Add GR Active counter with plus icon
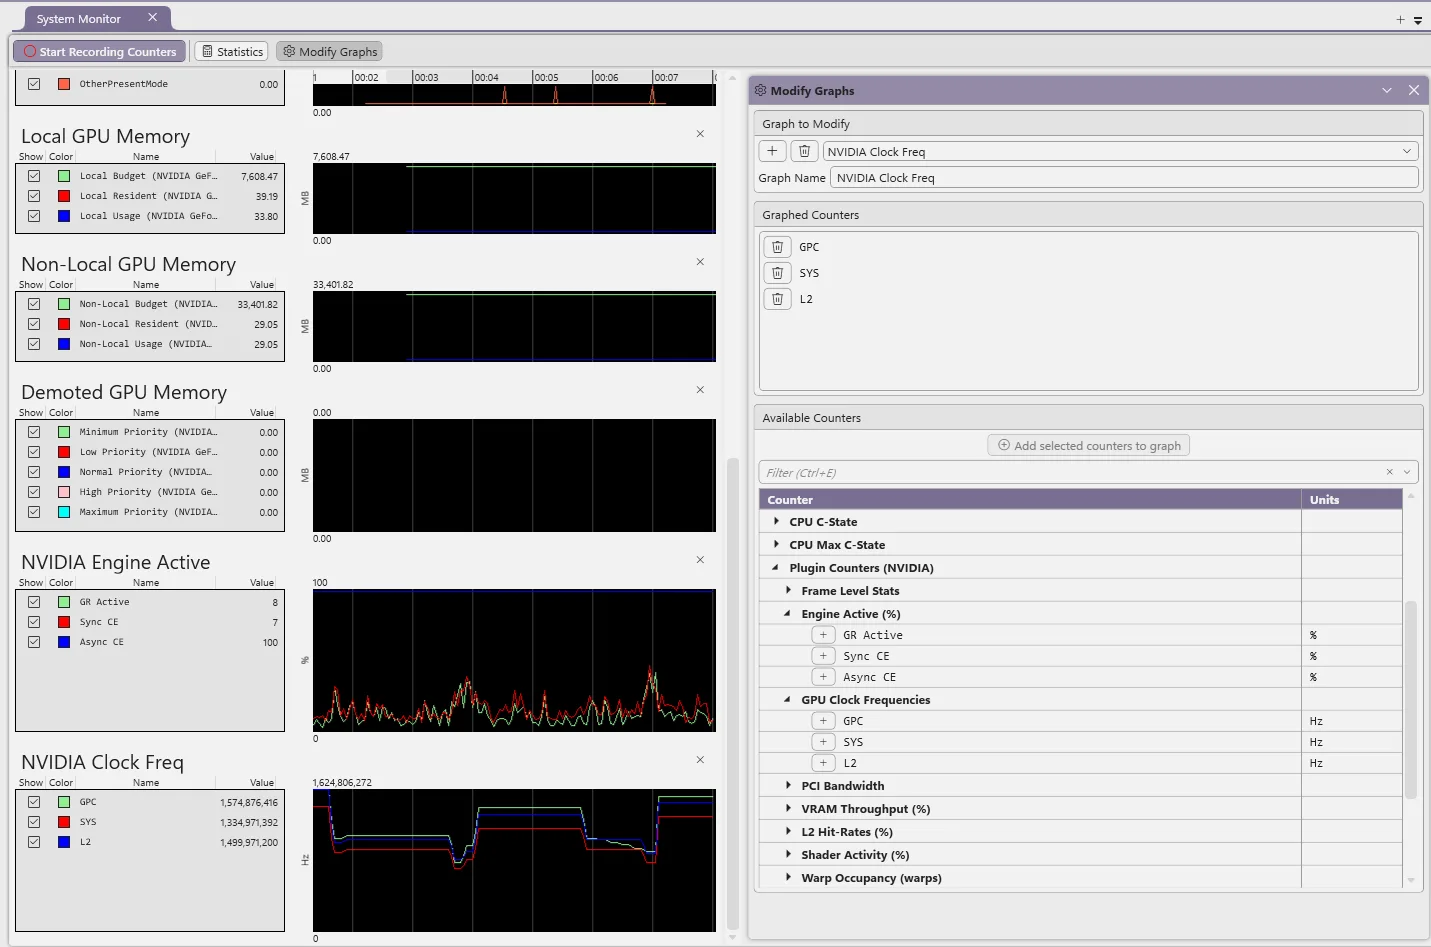The image size is (1431, 947). [x=823, y=635]
